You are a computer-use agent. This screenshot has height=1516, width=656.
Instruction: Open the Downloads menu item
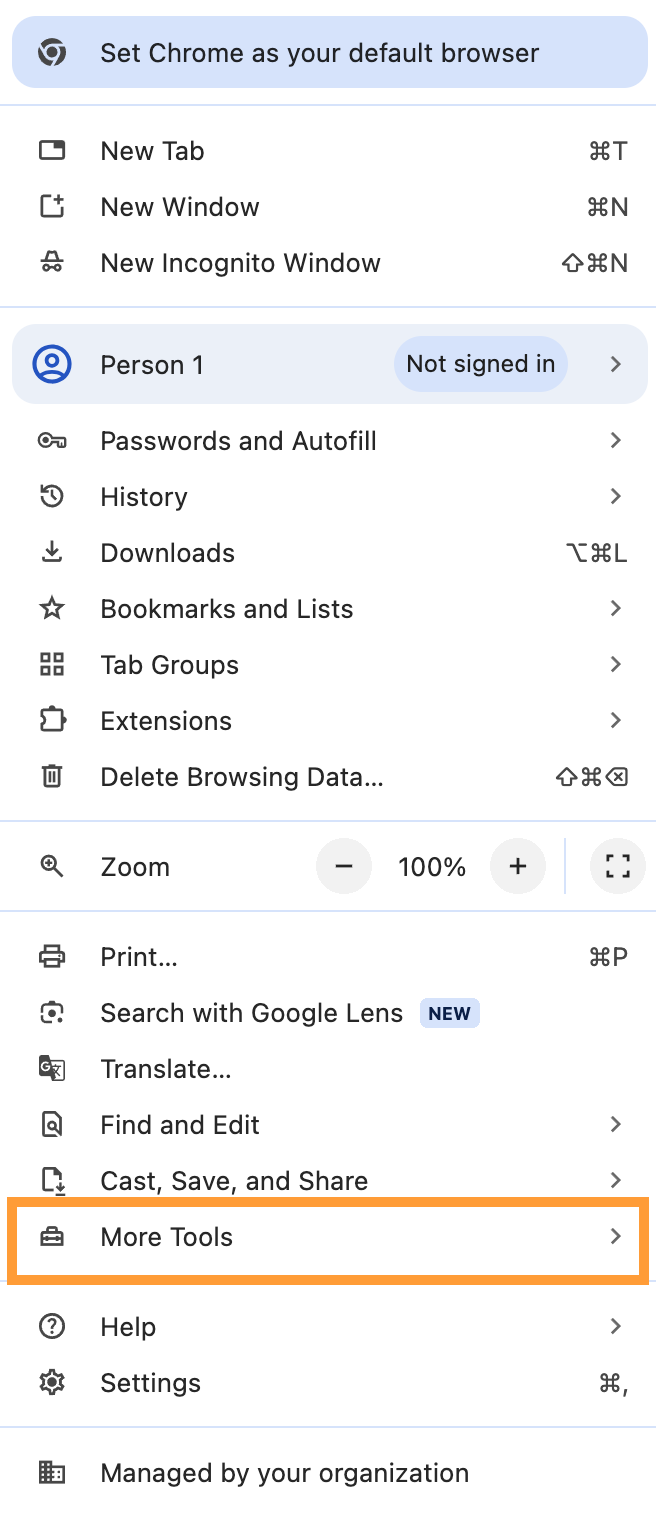pos(328,553)
